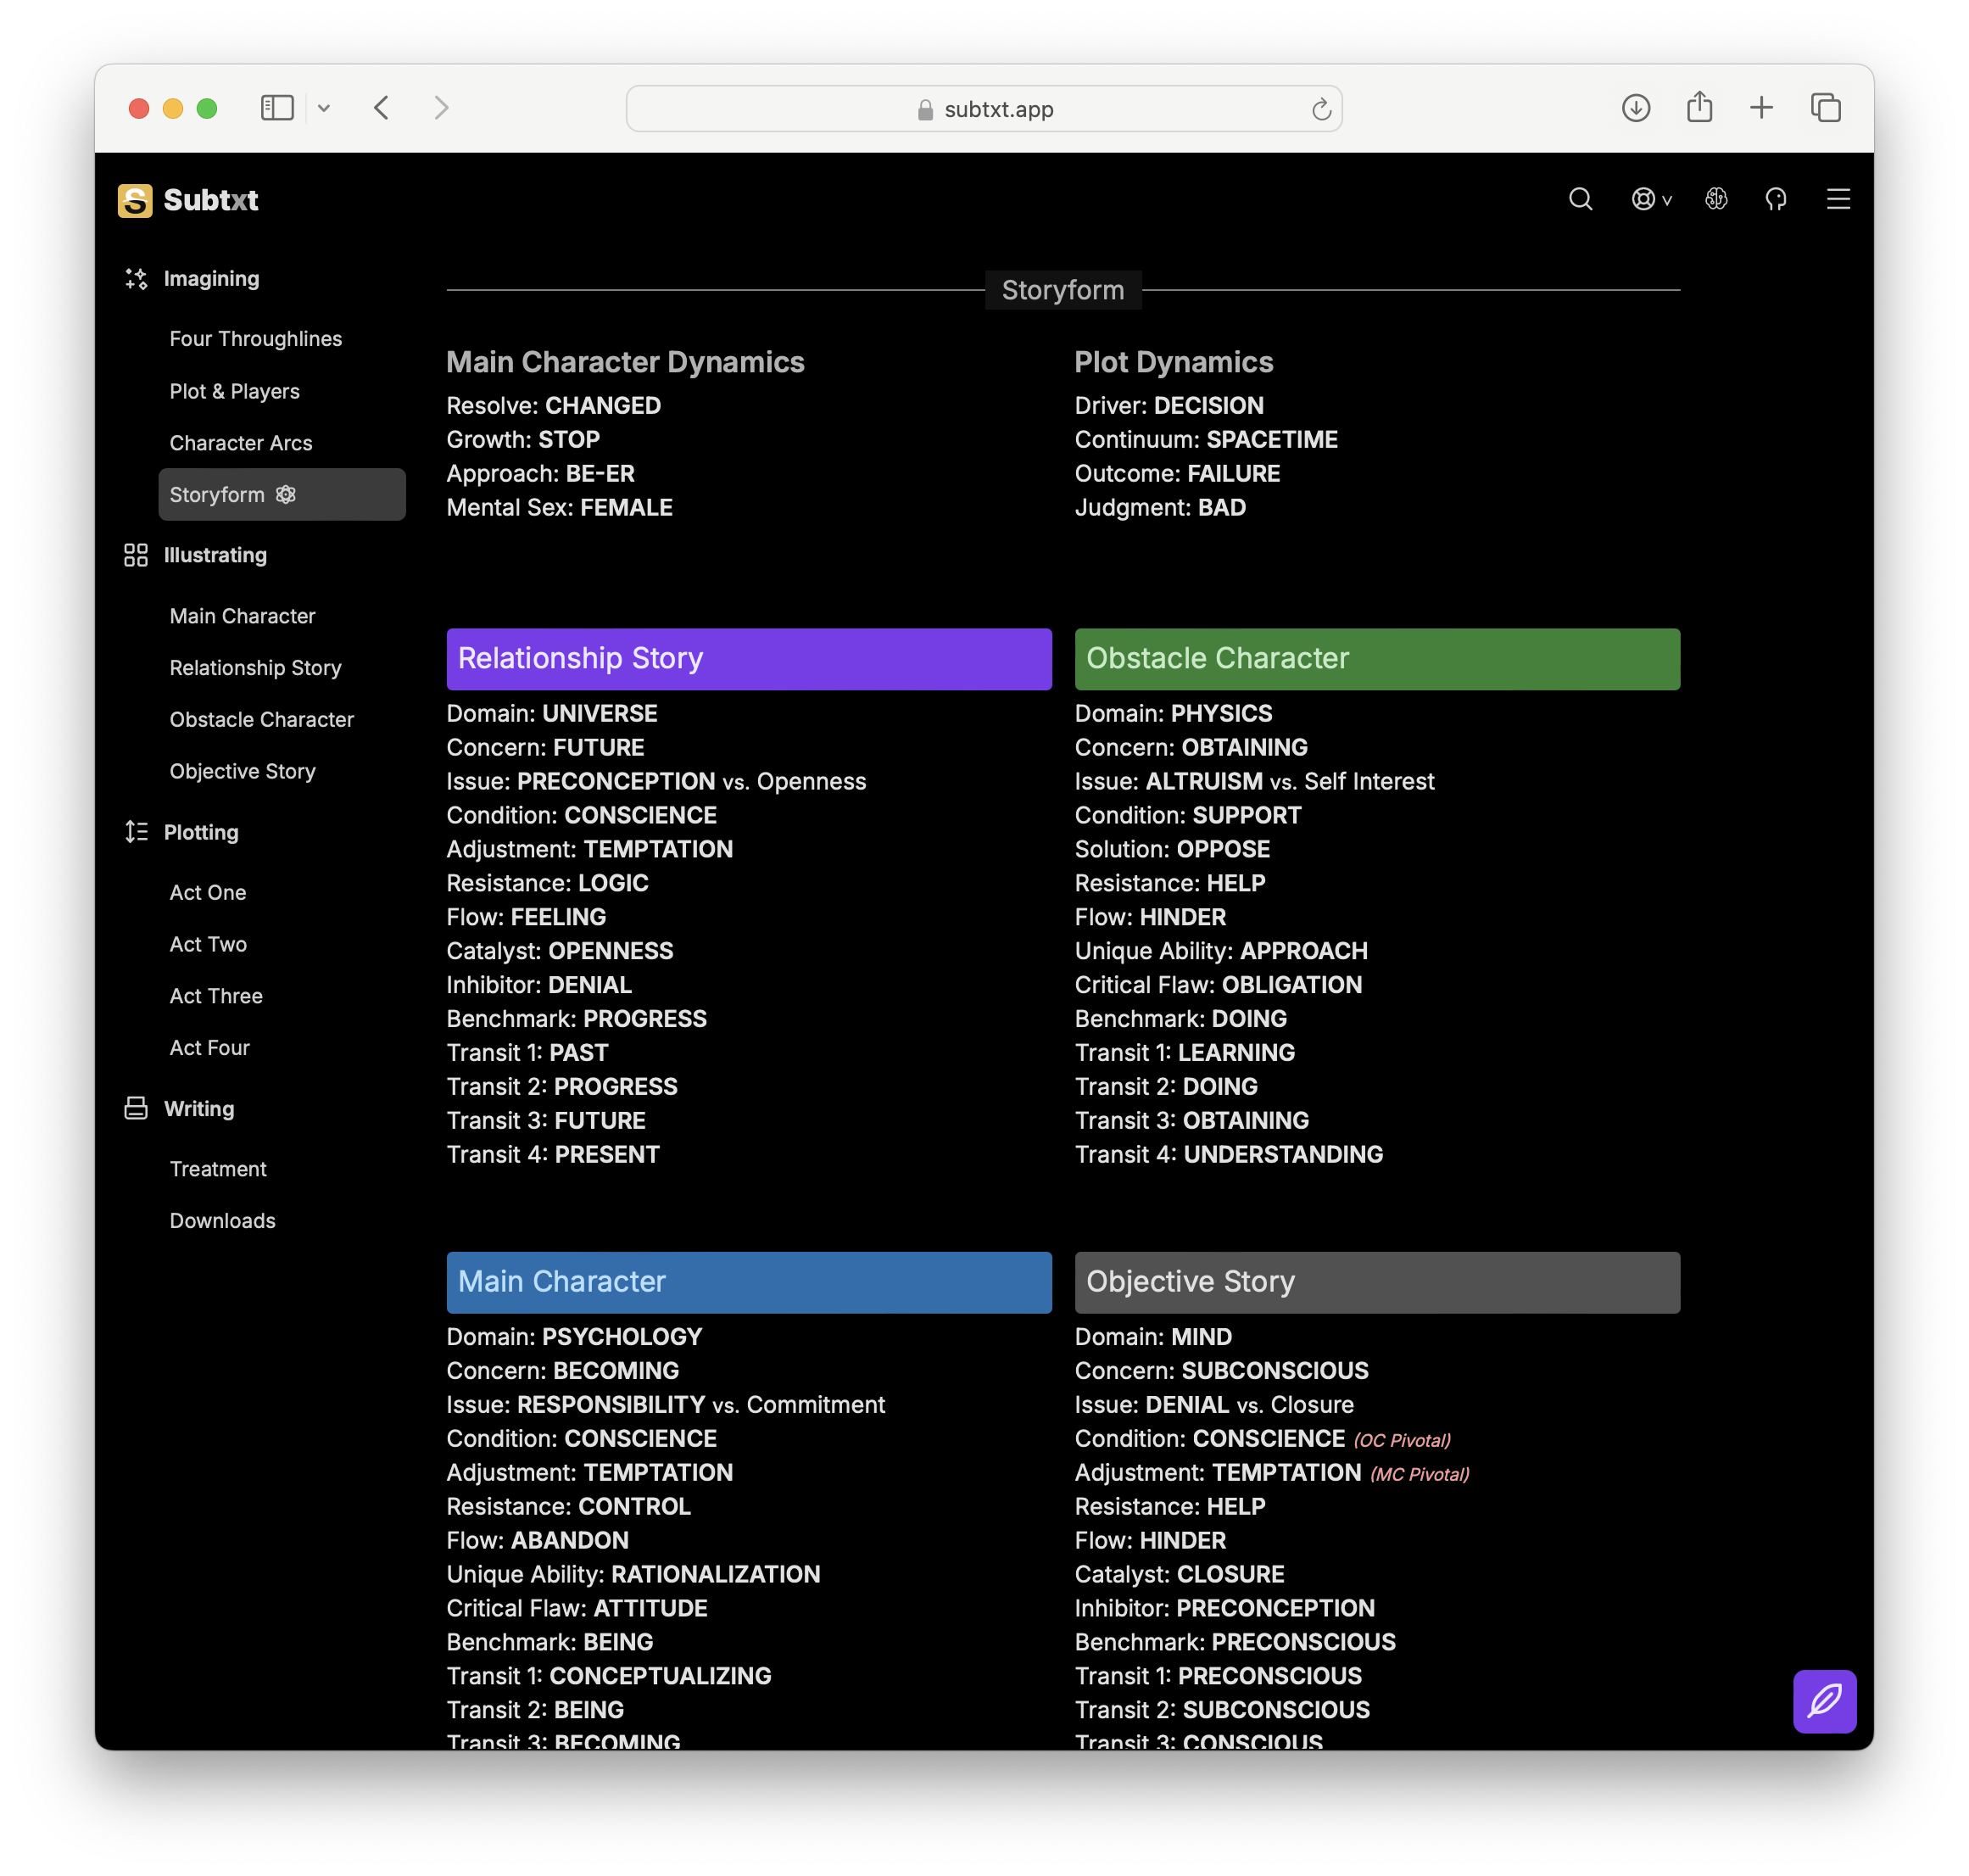The width and height of the screenshot is (1969, 1876).
Task: Toggle Objective Story throughline visibility
Action: coord(1376,1278)
